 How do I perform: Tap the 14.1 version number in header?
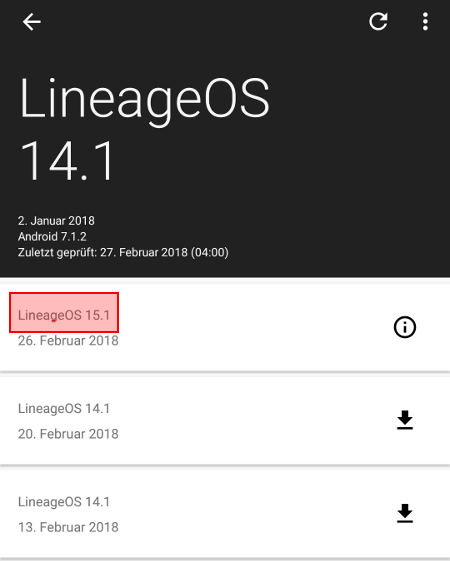[67, 161]
